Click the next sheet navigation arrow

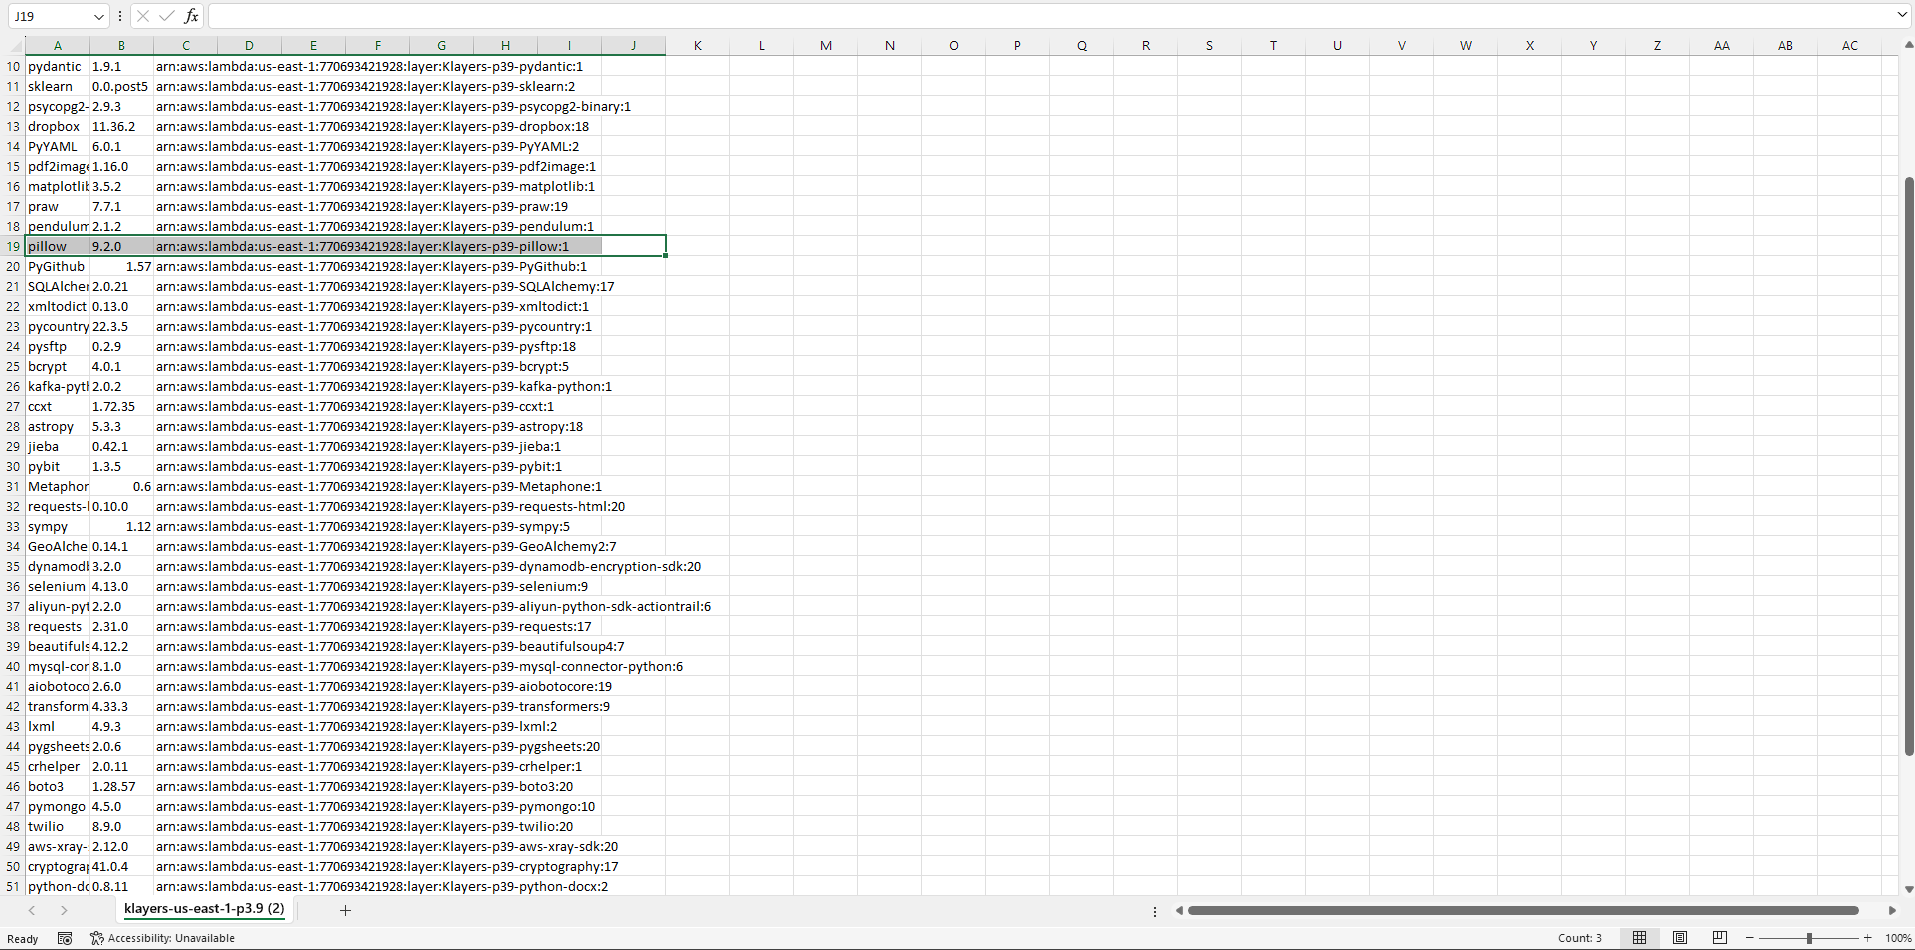pos(64,910)
